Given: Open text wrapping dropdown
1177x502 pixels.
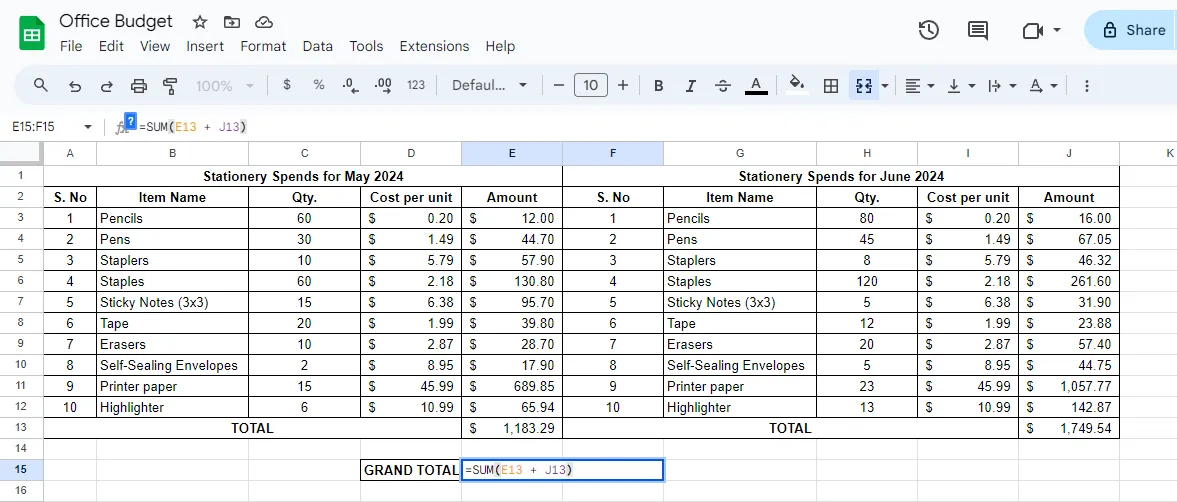Looking at the screenshot, I should (x=1002, y=86).
